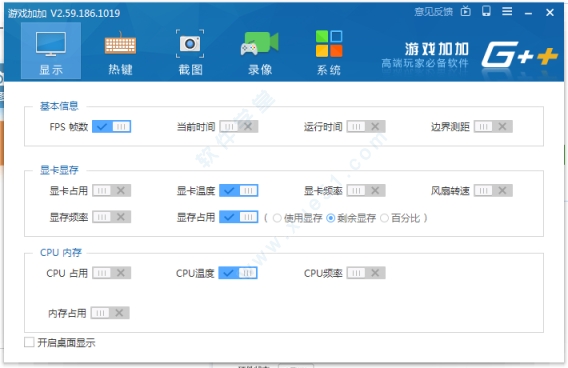Enable the 内存占用 toggle
The image size is (568, 368).
110,313
